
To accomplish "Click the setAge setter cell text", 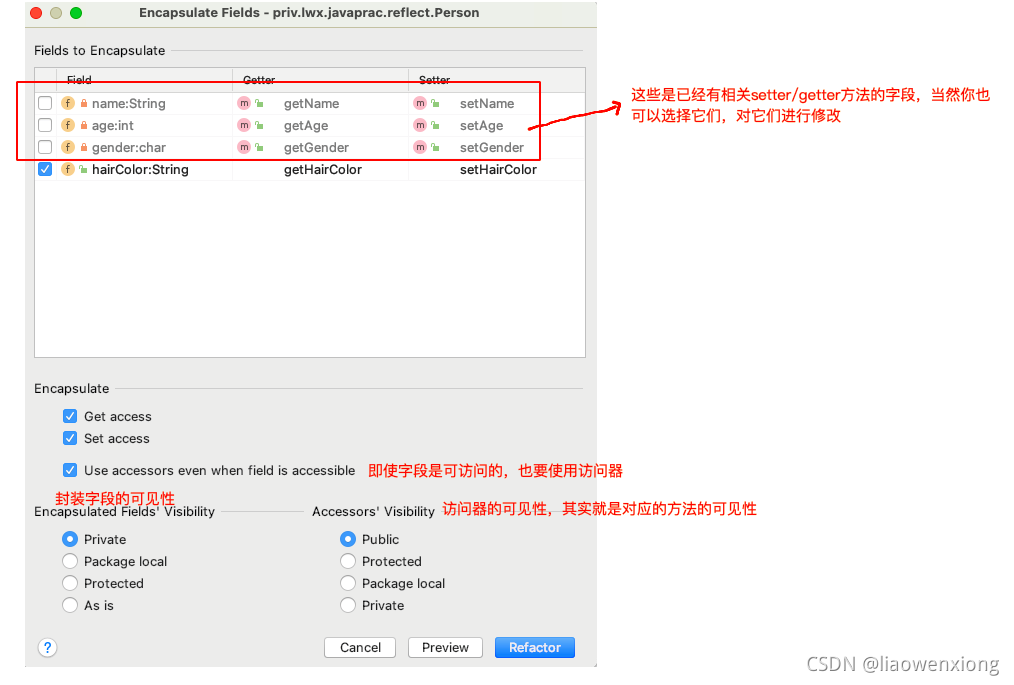I will pos(481,125).
